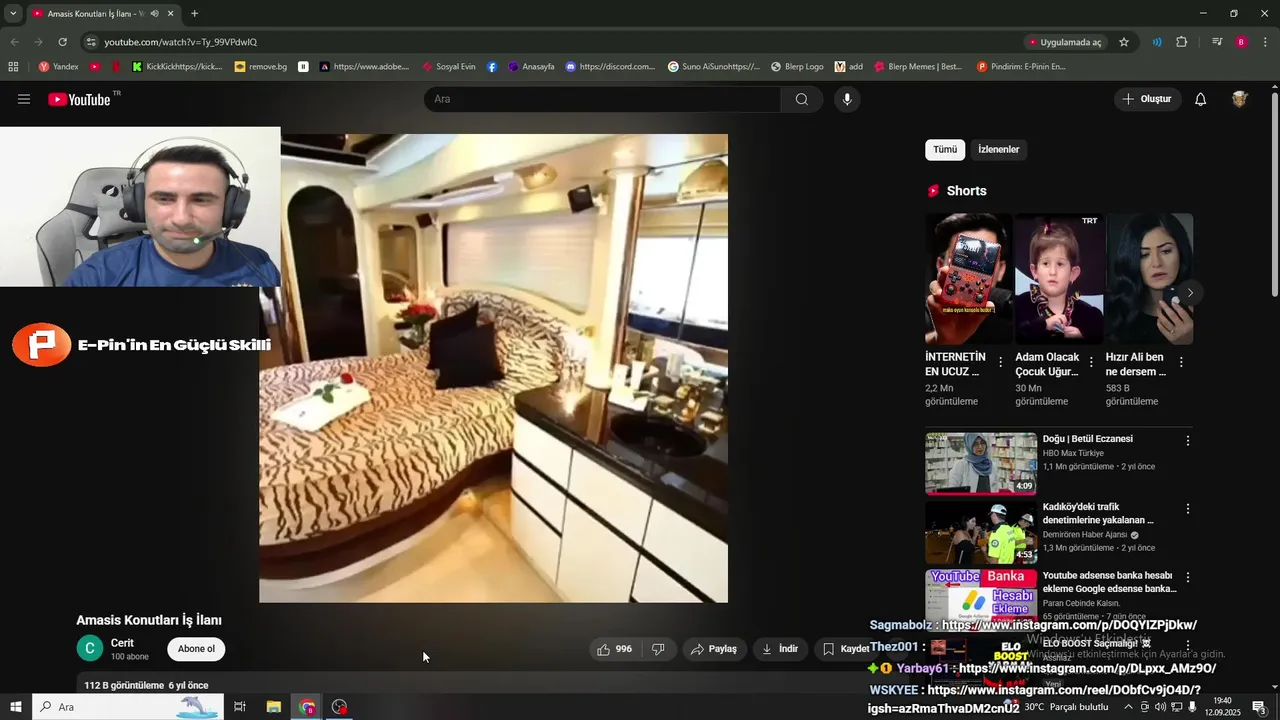Screen dimensions: 1280x720
Task: Click the Paylaş share button
Action: [x=714, y=649]
